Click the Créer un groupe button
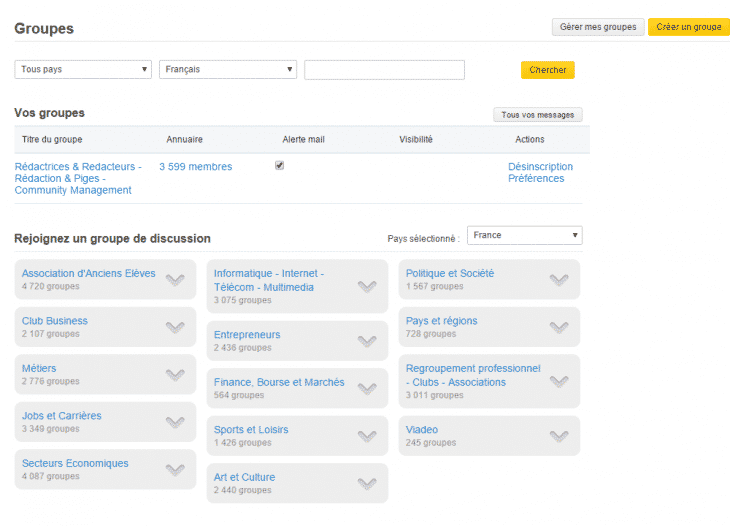The width and height of the screenshot is (730, 526). coord(688,27)
